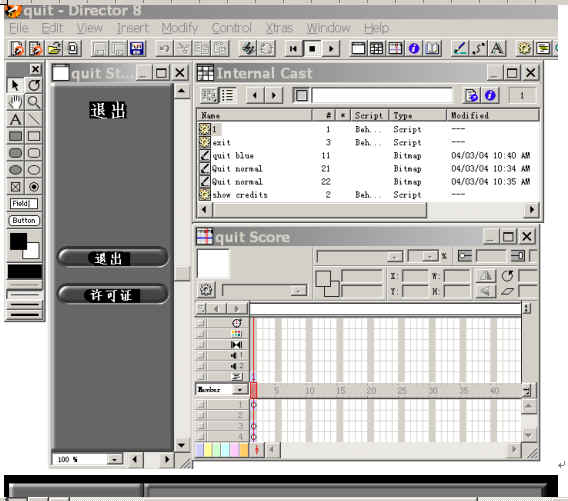The height and width of the screenshot is (501, 568).
Task: Select the Text tool
Action: 15,120
